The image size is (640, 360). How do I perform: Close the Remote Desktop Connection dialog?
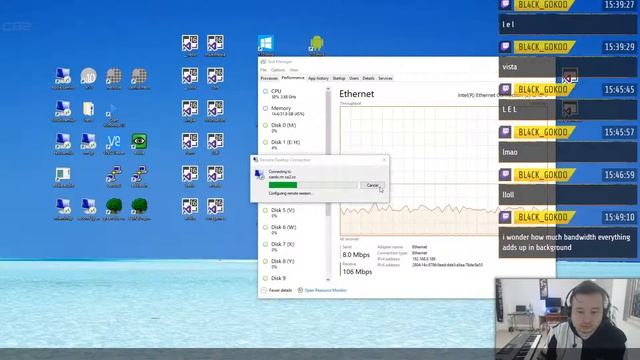coord(384,160)
